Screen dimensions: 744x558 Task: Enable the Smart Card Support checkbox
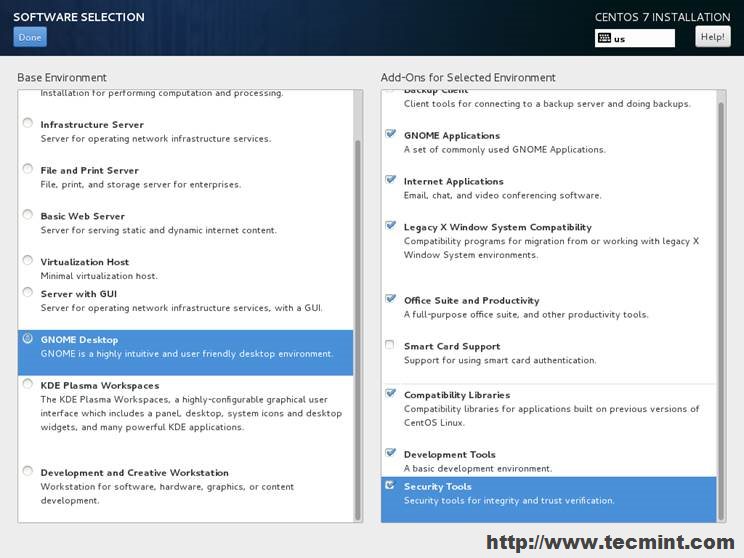pyautogui.click(x=390, y=345)
